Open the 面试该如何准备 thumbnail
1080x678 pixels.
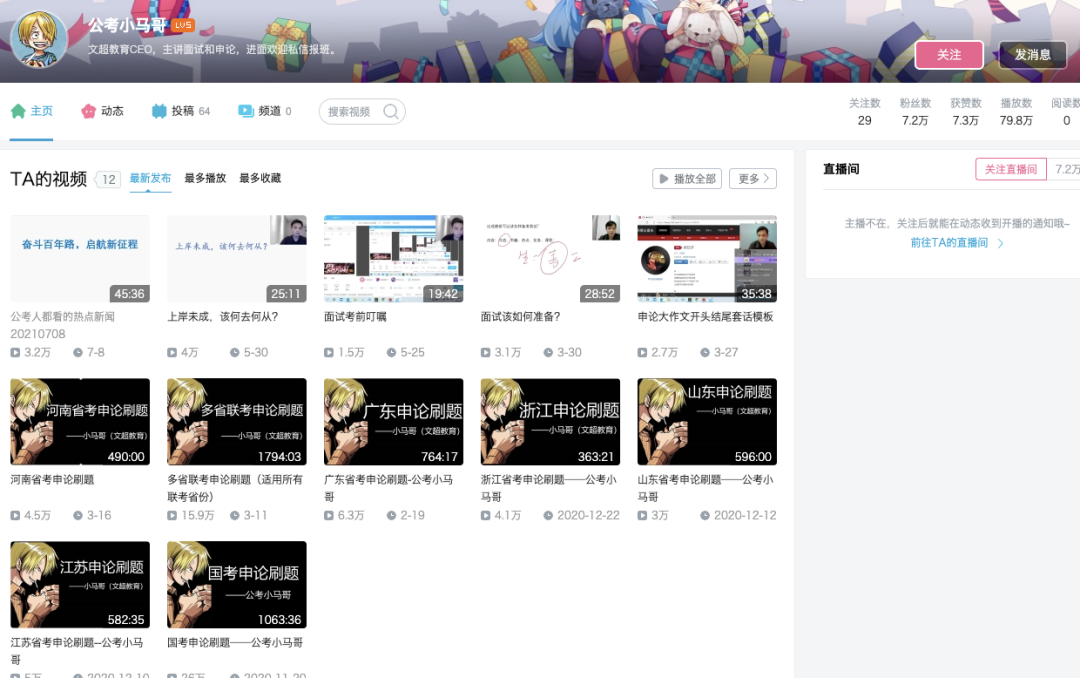[x=550, y=258]
